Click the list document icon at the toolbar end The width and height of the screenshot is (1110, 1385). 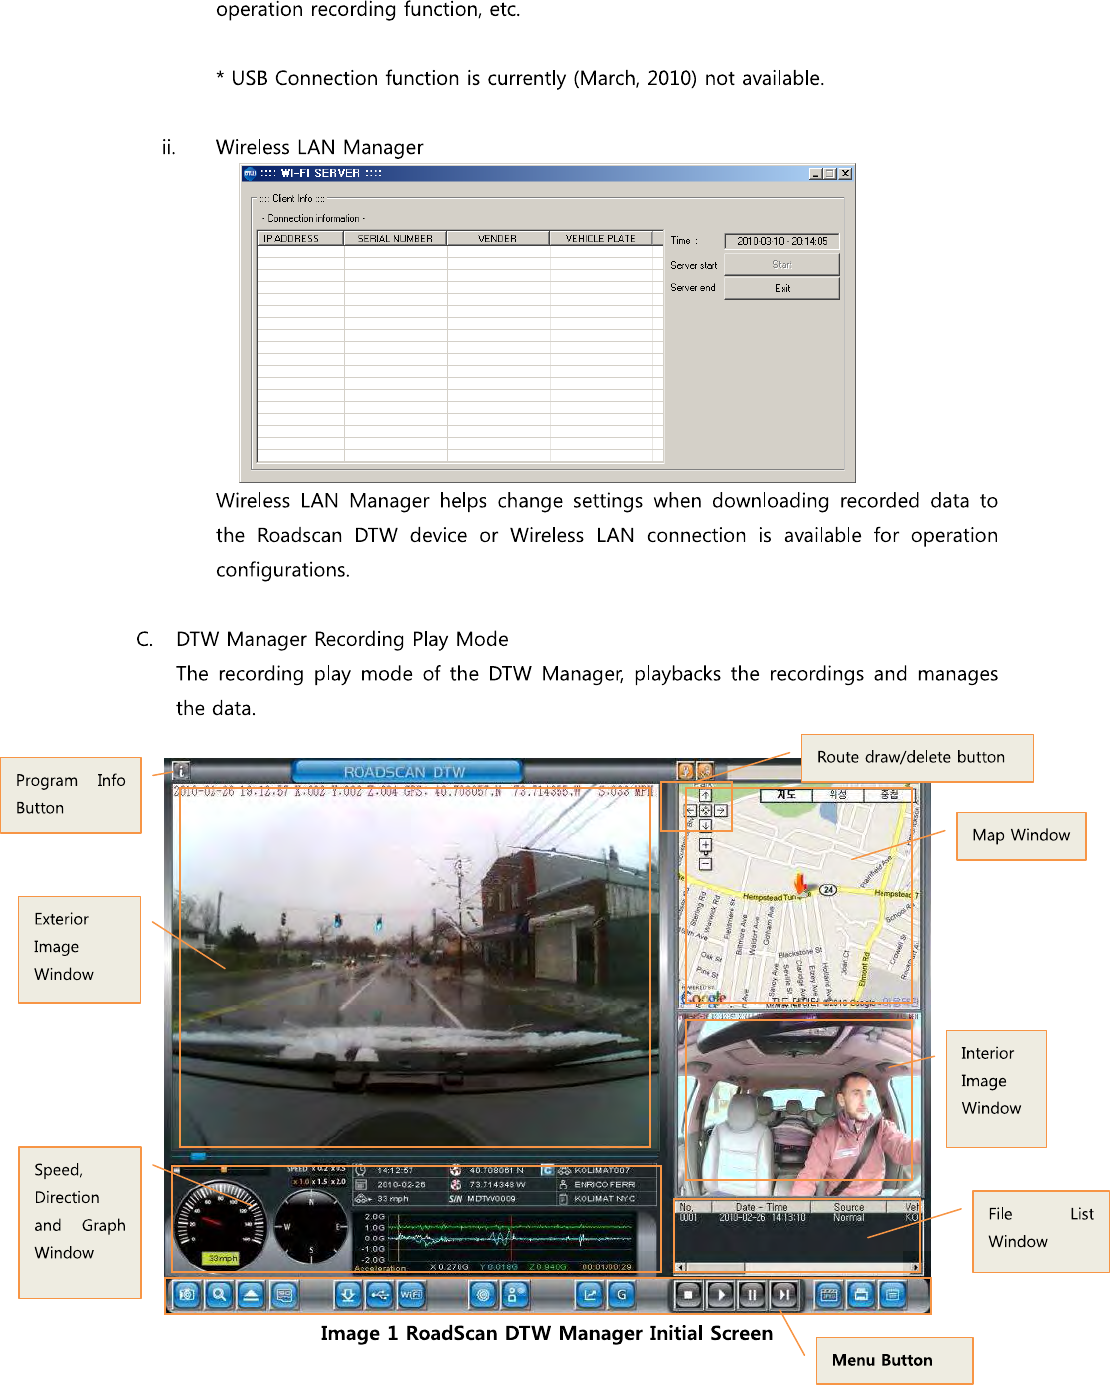tap(893, 1295)
